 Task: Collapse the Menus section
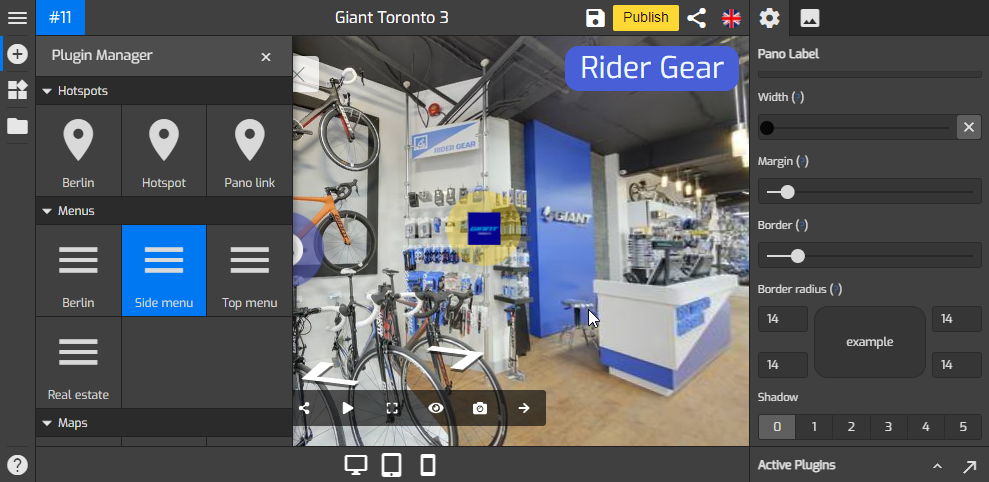[47, 211]
